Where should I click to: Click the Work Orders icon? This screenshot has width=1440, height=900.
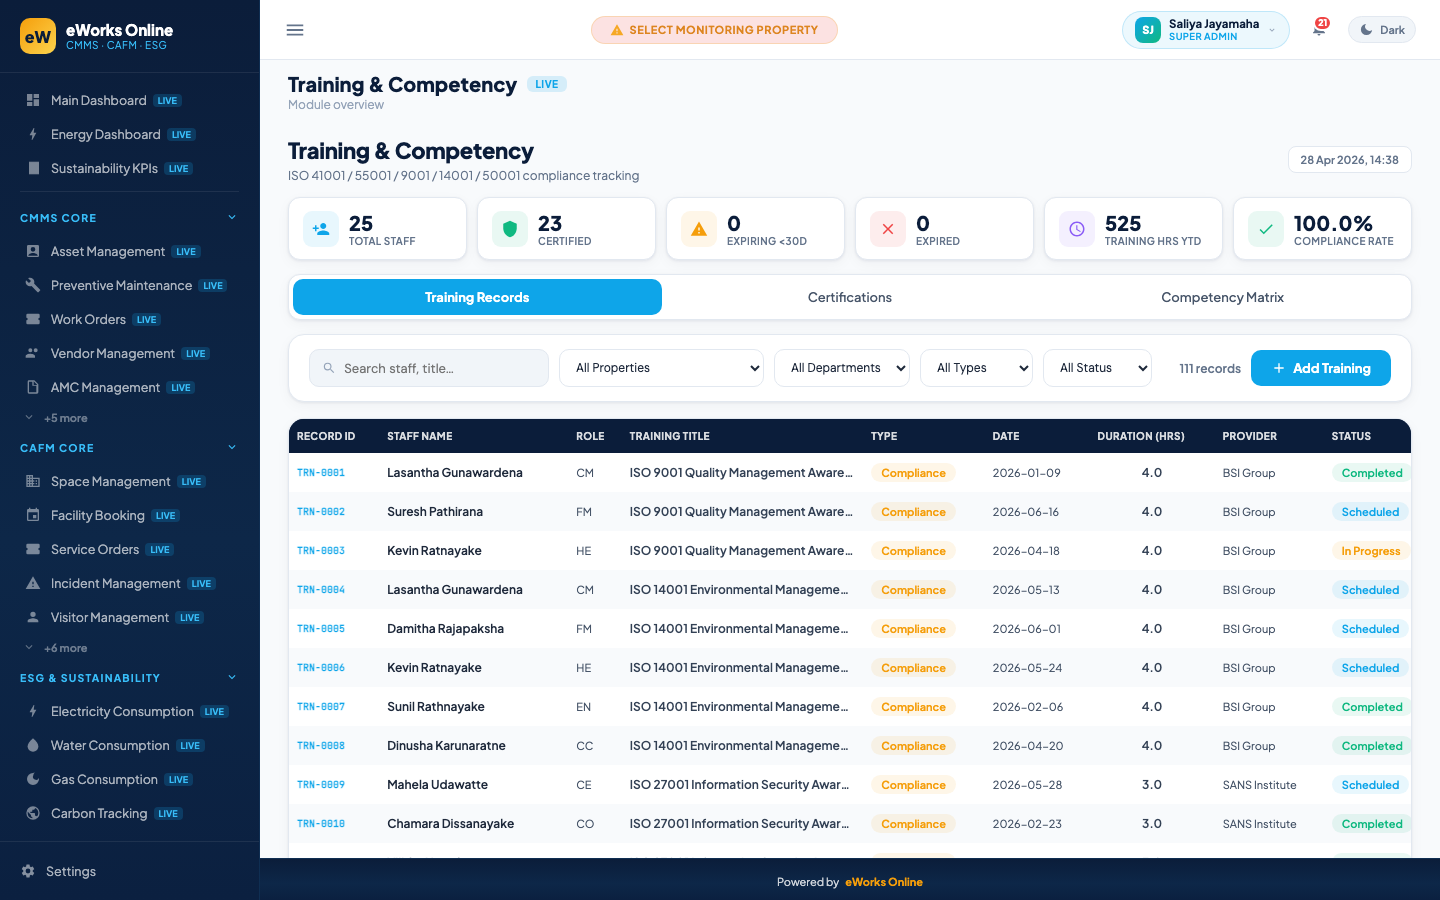(x=33, y=319)
